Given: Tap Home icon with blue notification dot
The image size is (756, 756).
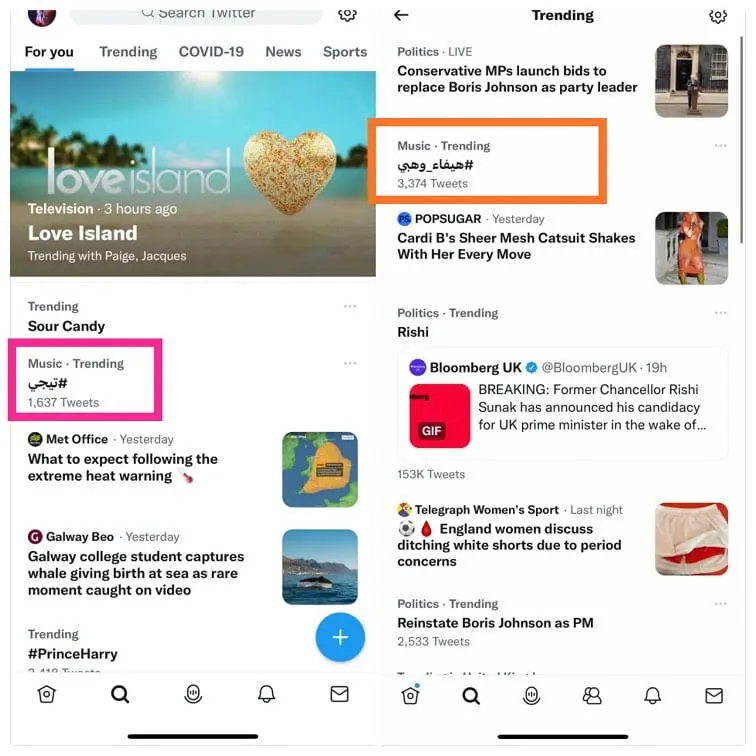Looking at the screenshot, I should coord(410,695).
